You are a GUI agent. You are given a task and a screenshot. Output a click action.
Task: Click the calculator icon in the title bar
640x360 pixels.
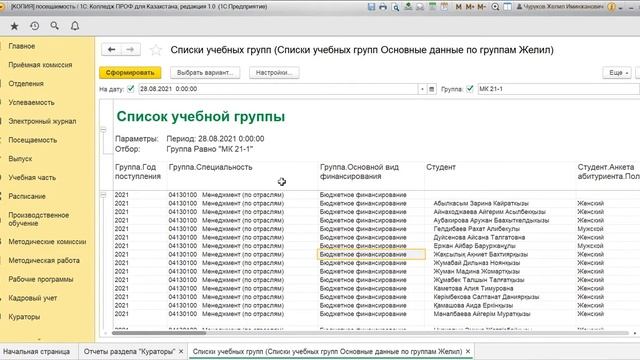(x=432, y=7)
